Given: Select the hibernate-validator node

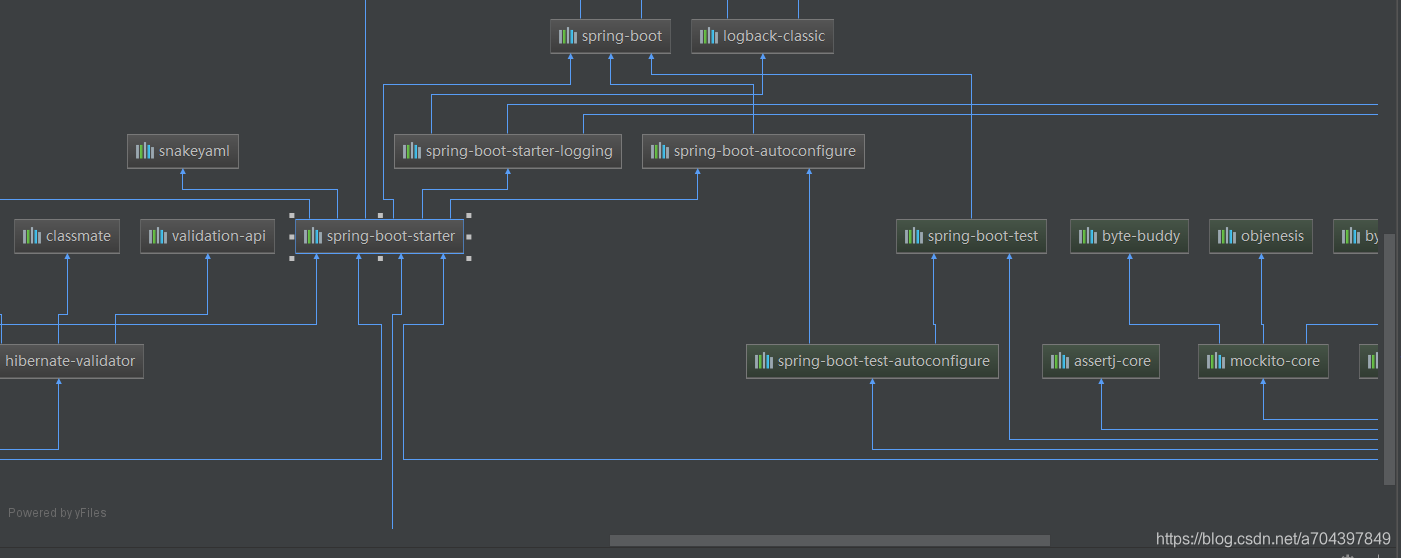Looking at the screenshot, I should pyautogui.click(x=70, y=361).
